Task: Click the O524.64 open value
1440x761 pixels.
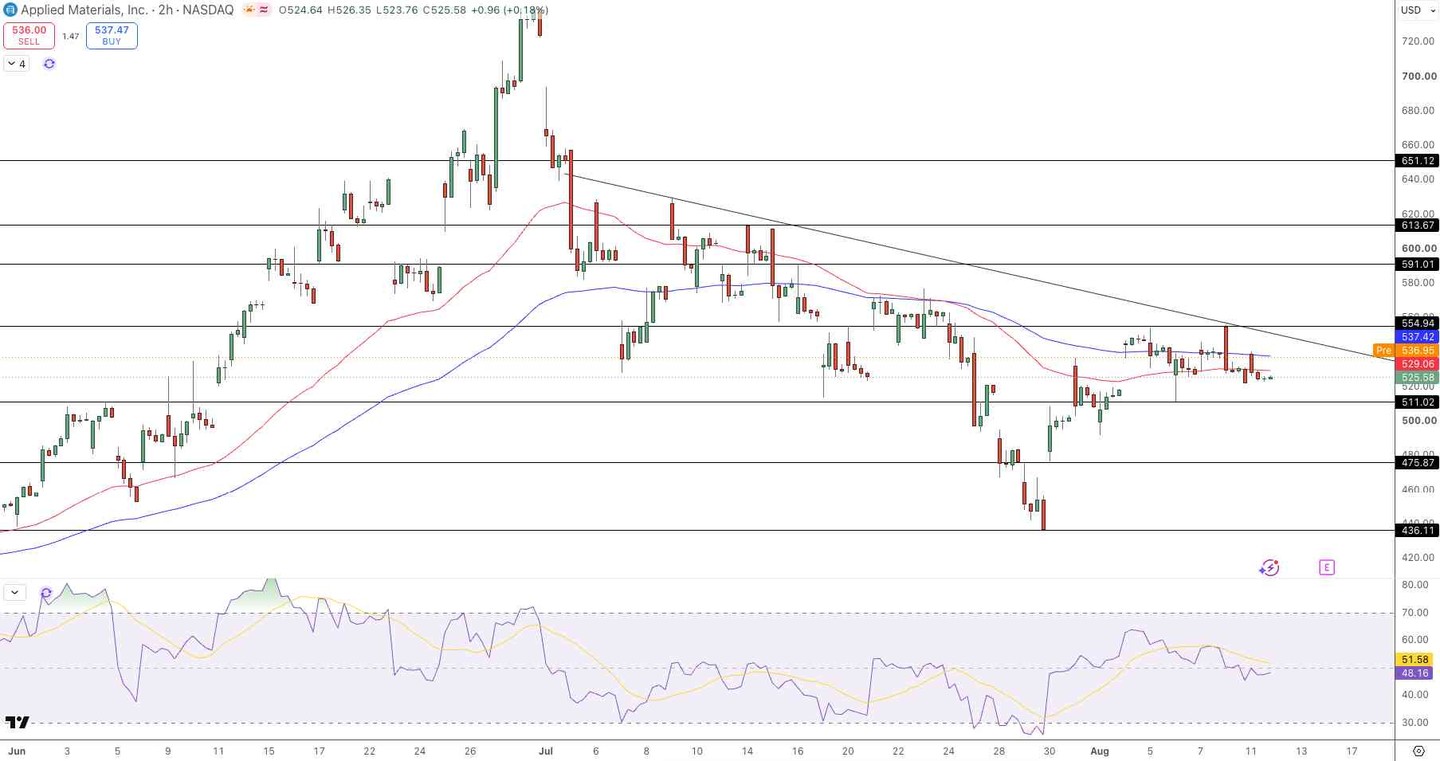Action: click(300, 10)
